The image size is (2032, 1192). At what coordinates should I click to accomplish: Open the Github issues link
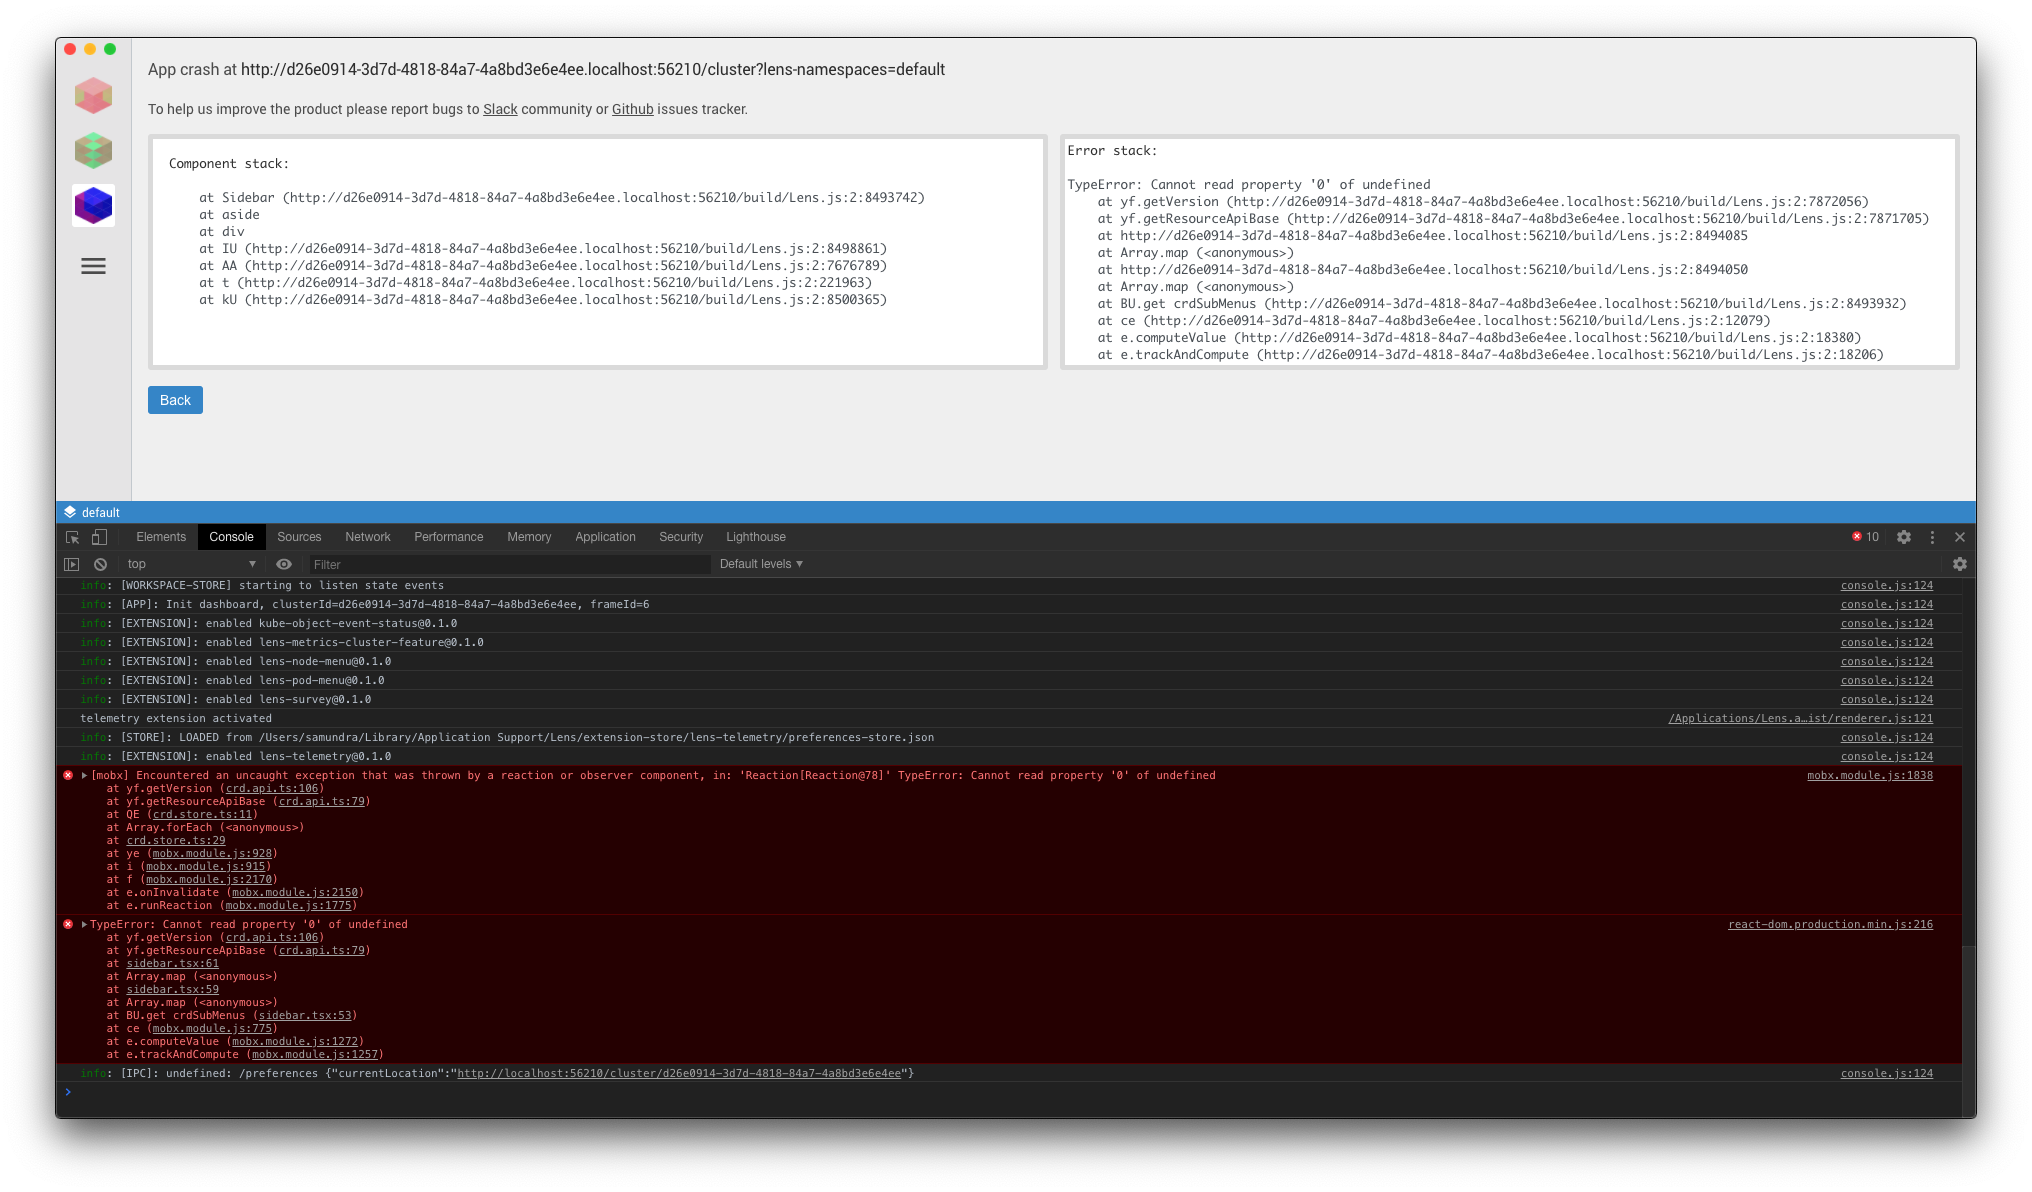coord(632,109)
